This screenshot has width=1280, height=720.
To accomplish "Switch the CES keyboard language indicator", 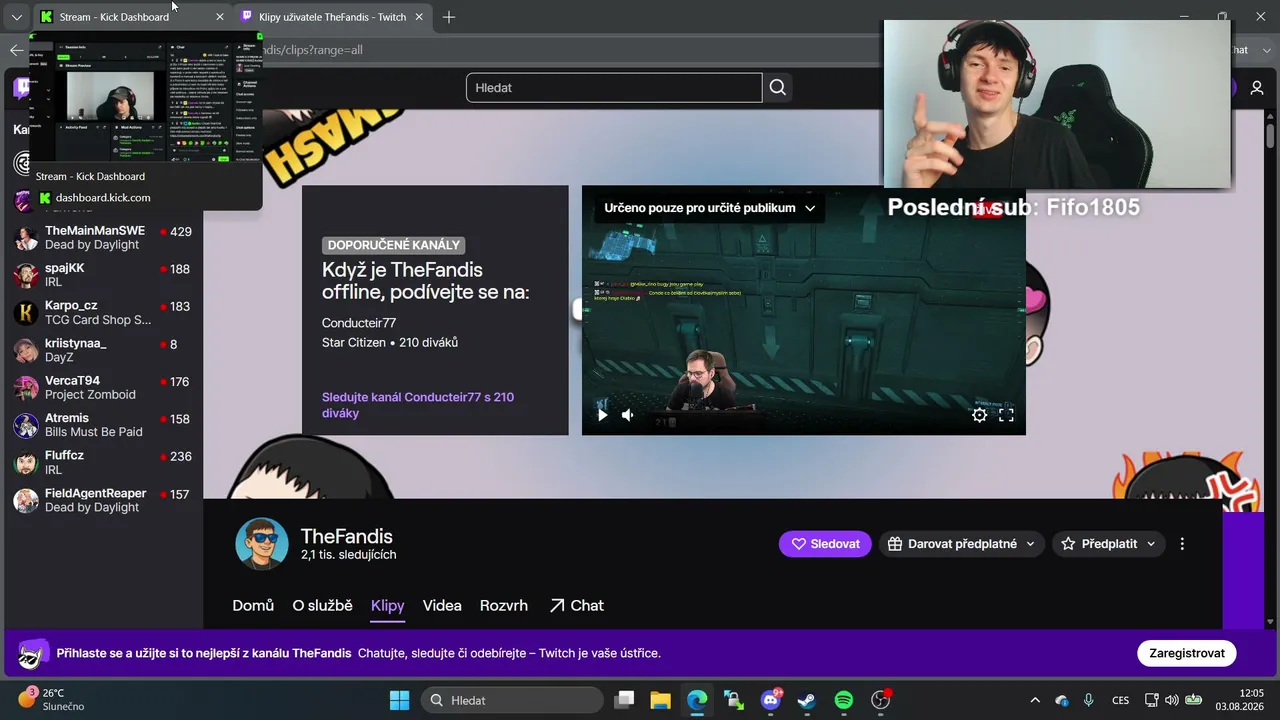I will pyautogui.click(x=1121, y=700).
